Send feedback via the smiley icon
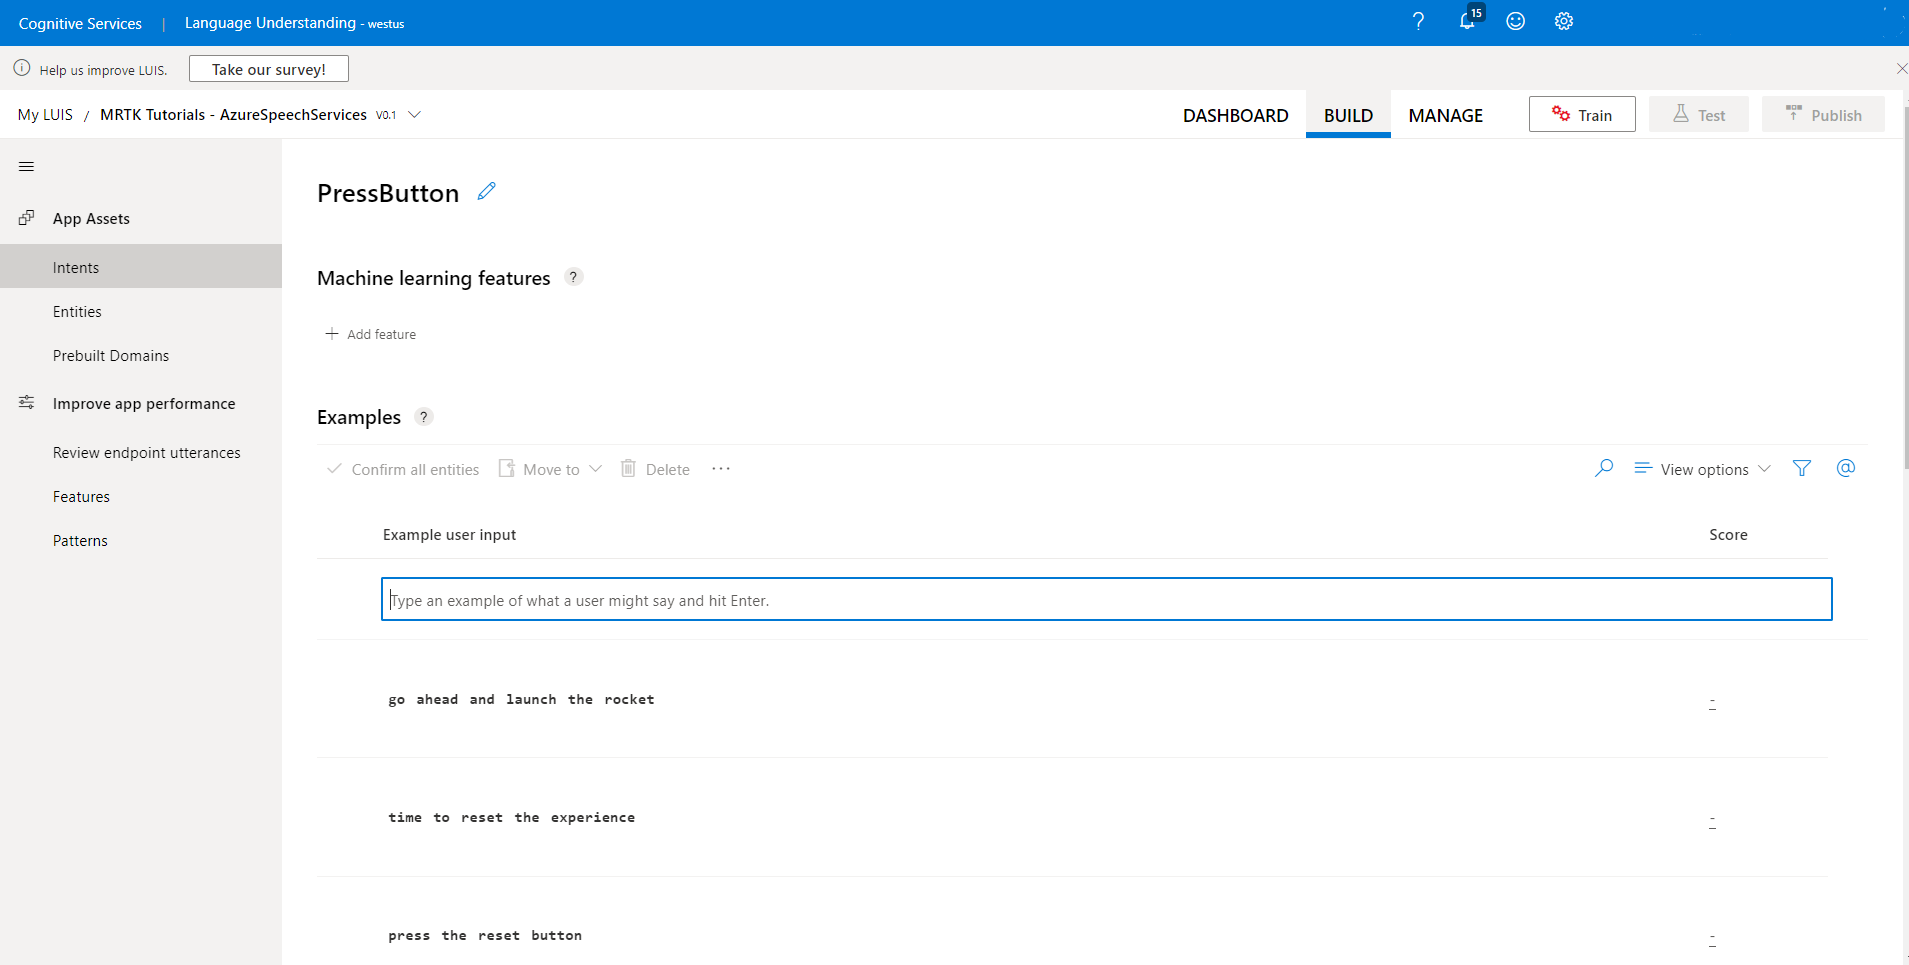Image resolution: width=1909 pixels, height=965 pixels. click(1515, 21)
